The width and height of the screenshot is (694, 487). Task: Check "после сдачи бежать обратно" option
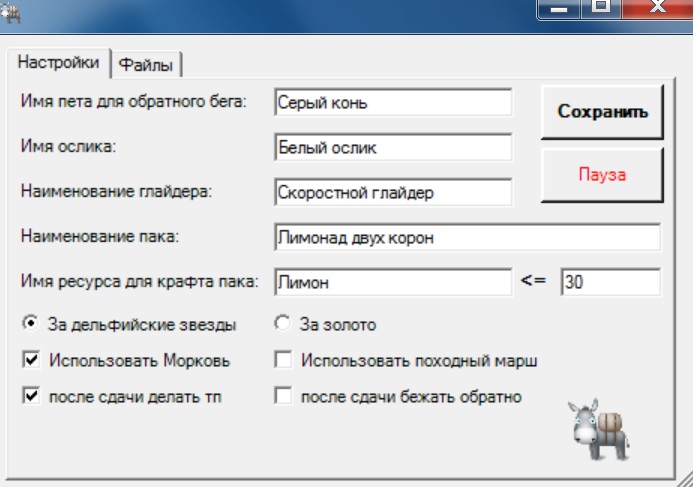tap(283, 396)
